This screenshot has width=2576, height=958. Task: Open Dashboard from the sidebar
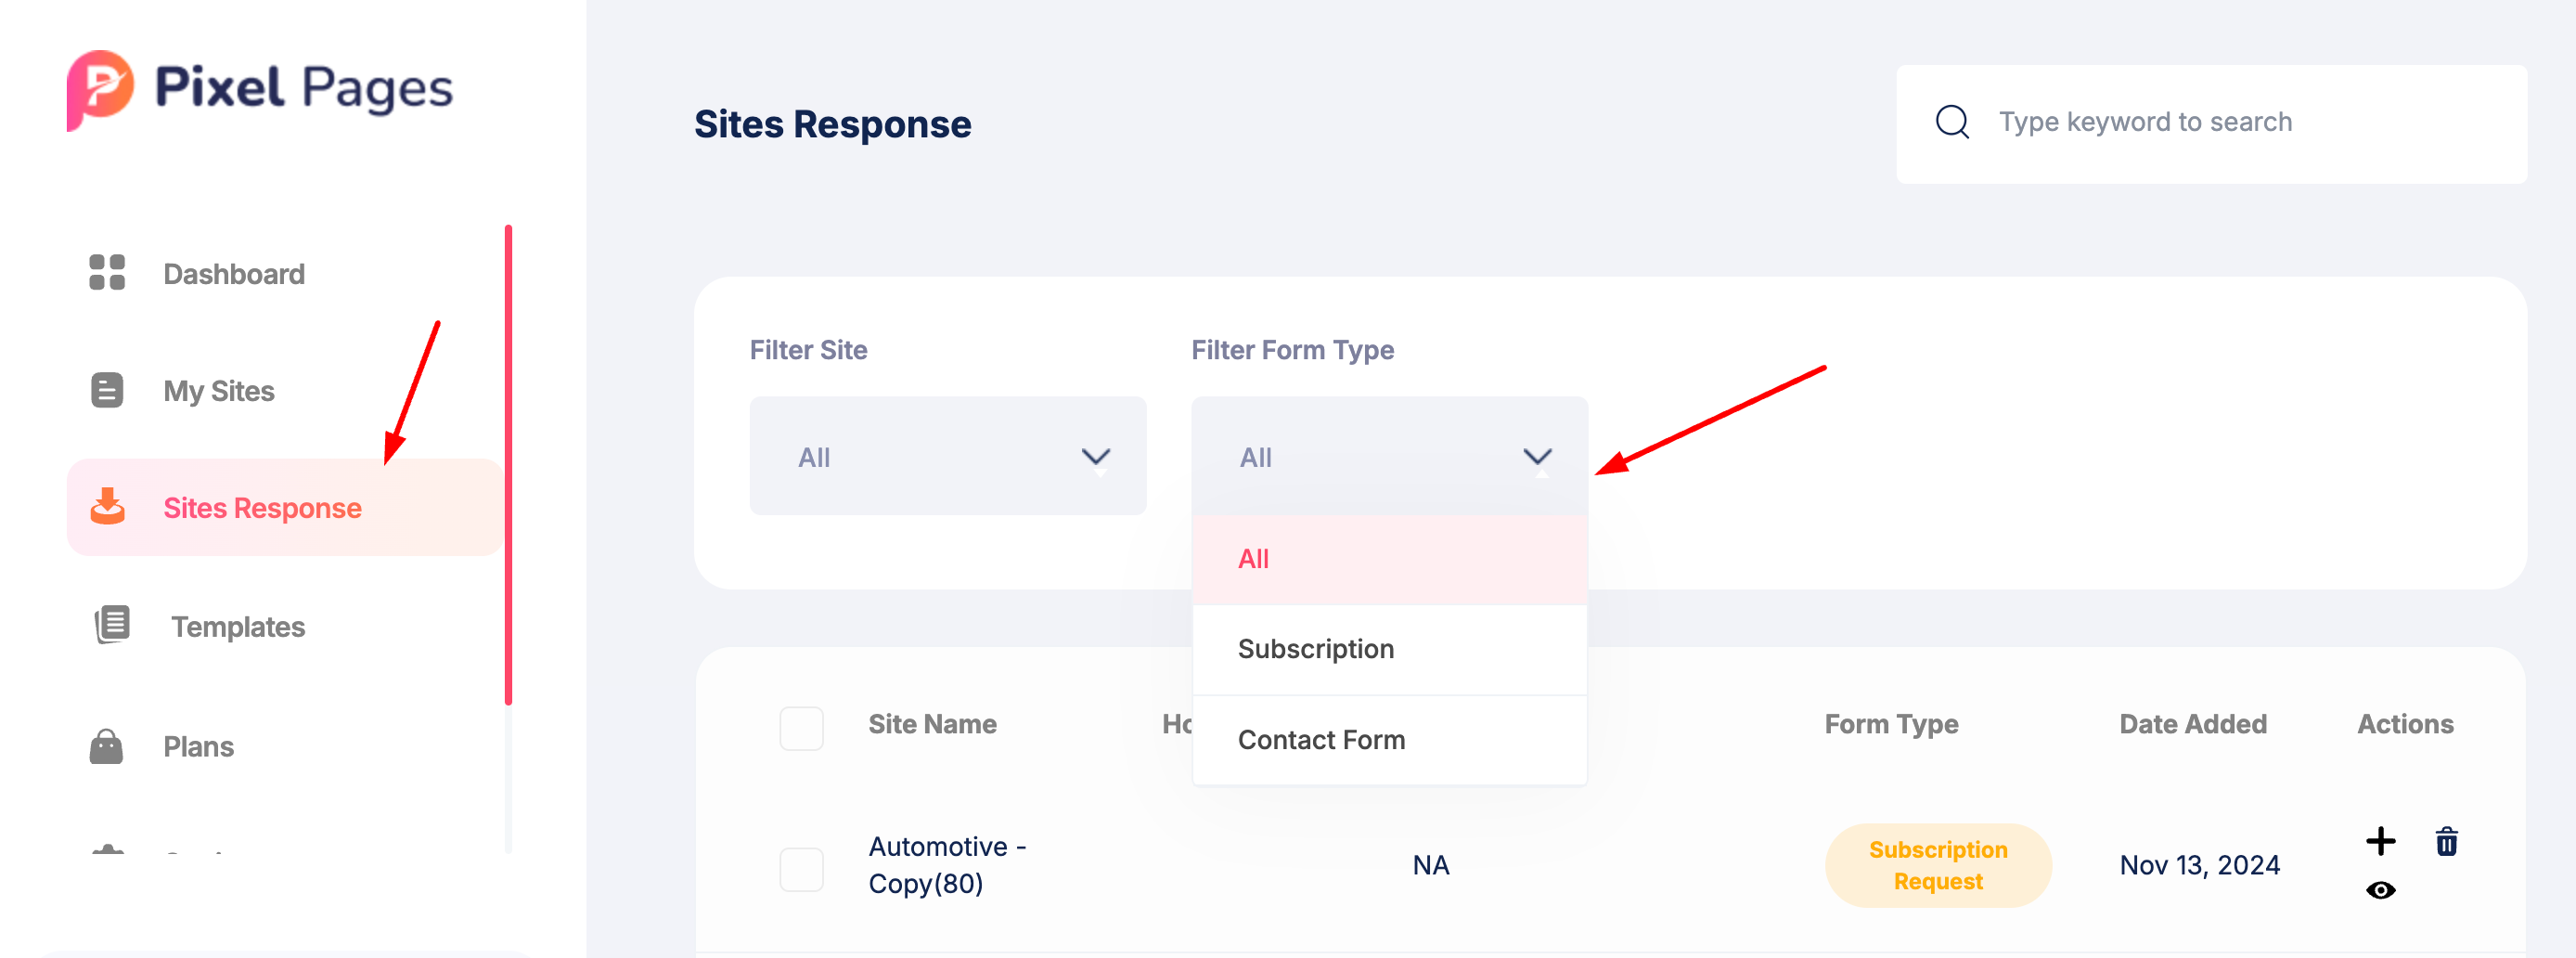233,273
